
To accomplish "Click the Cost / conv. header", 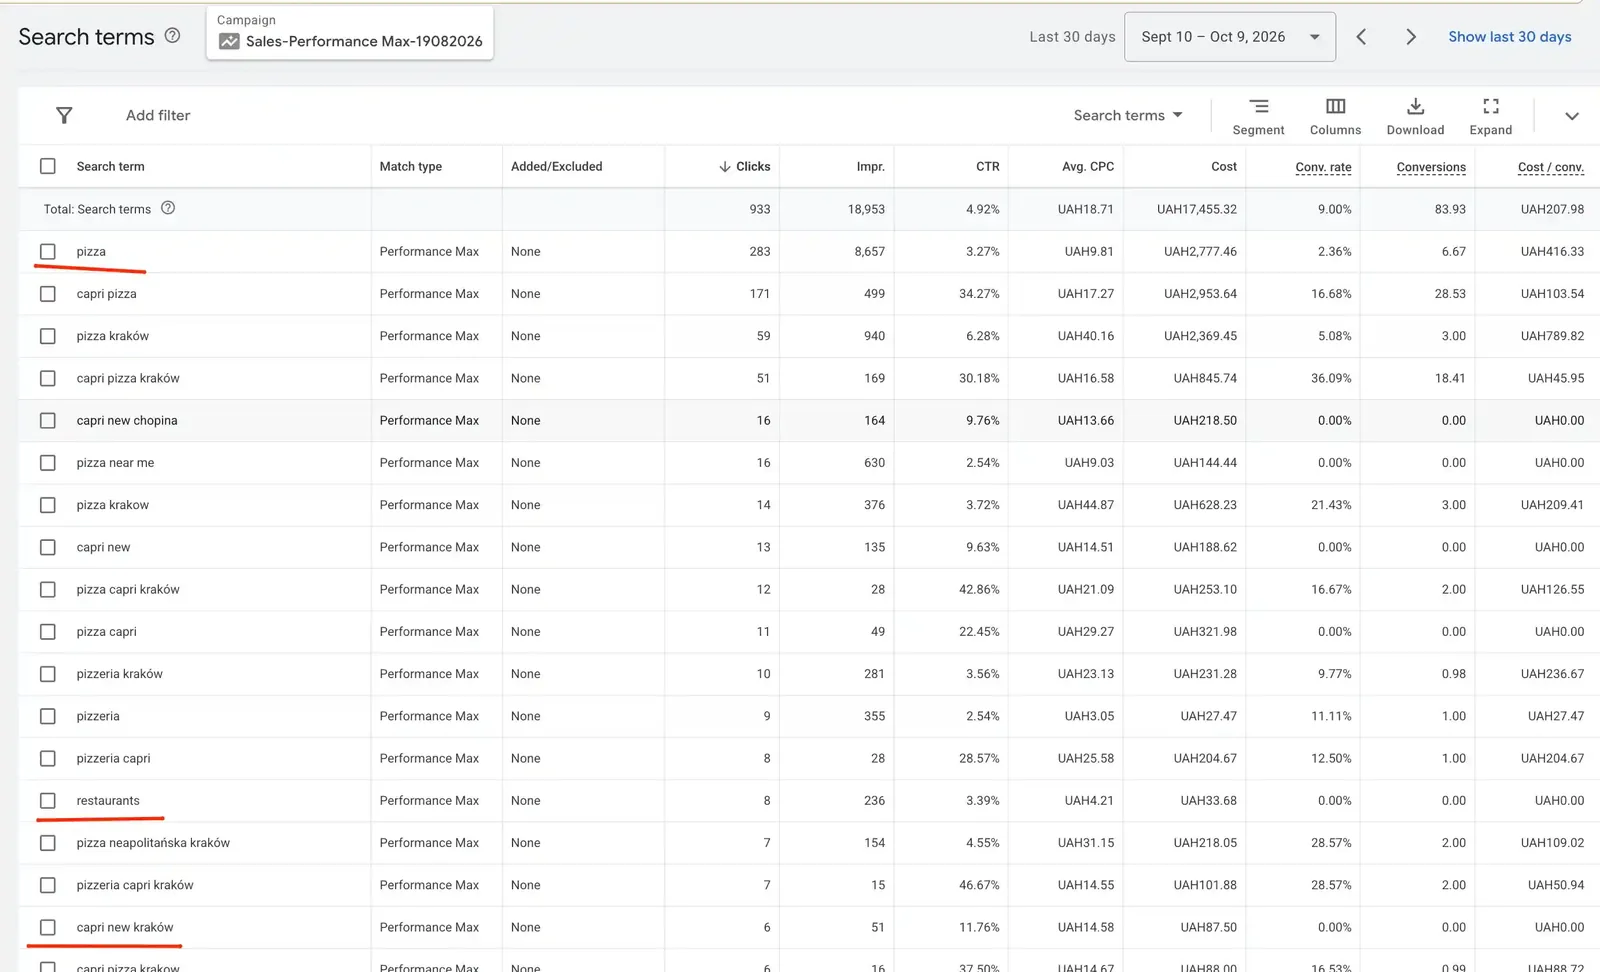I will pos(1551,167).
